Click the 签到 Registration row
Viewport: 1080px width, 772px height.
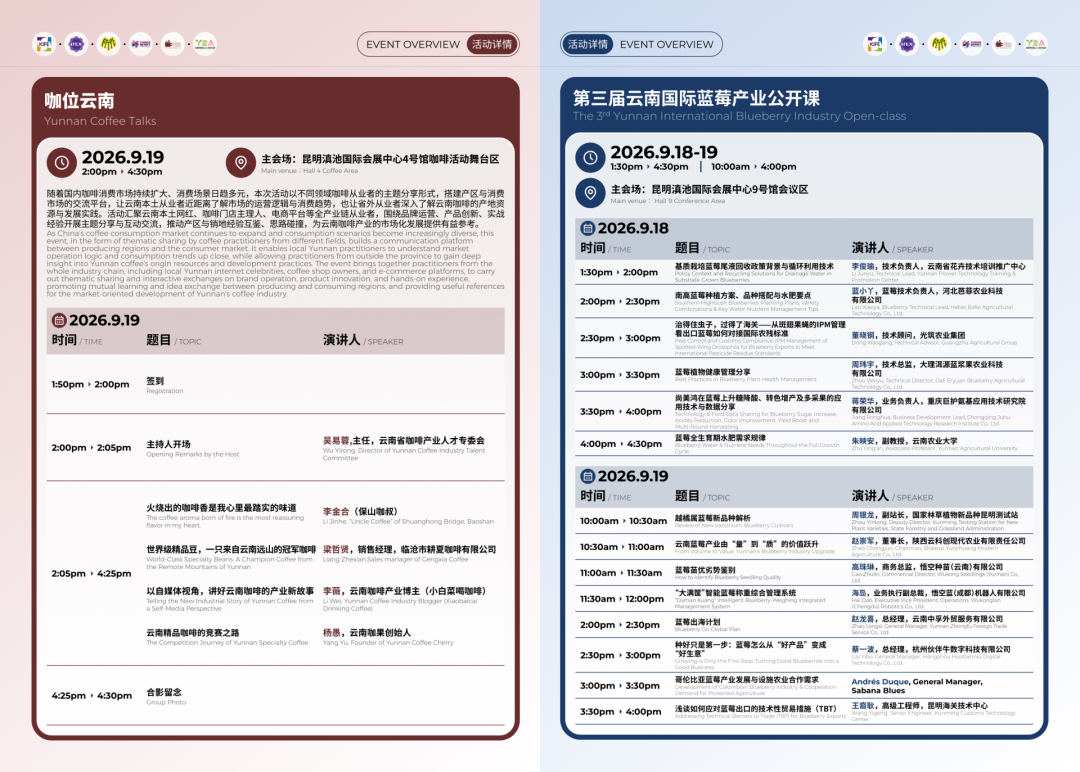point(276,384)
